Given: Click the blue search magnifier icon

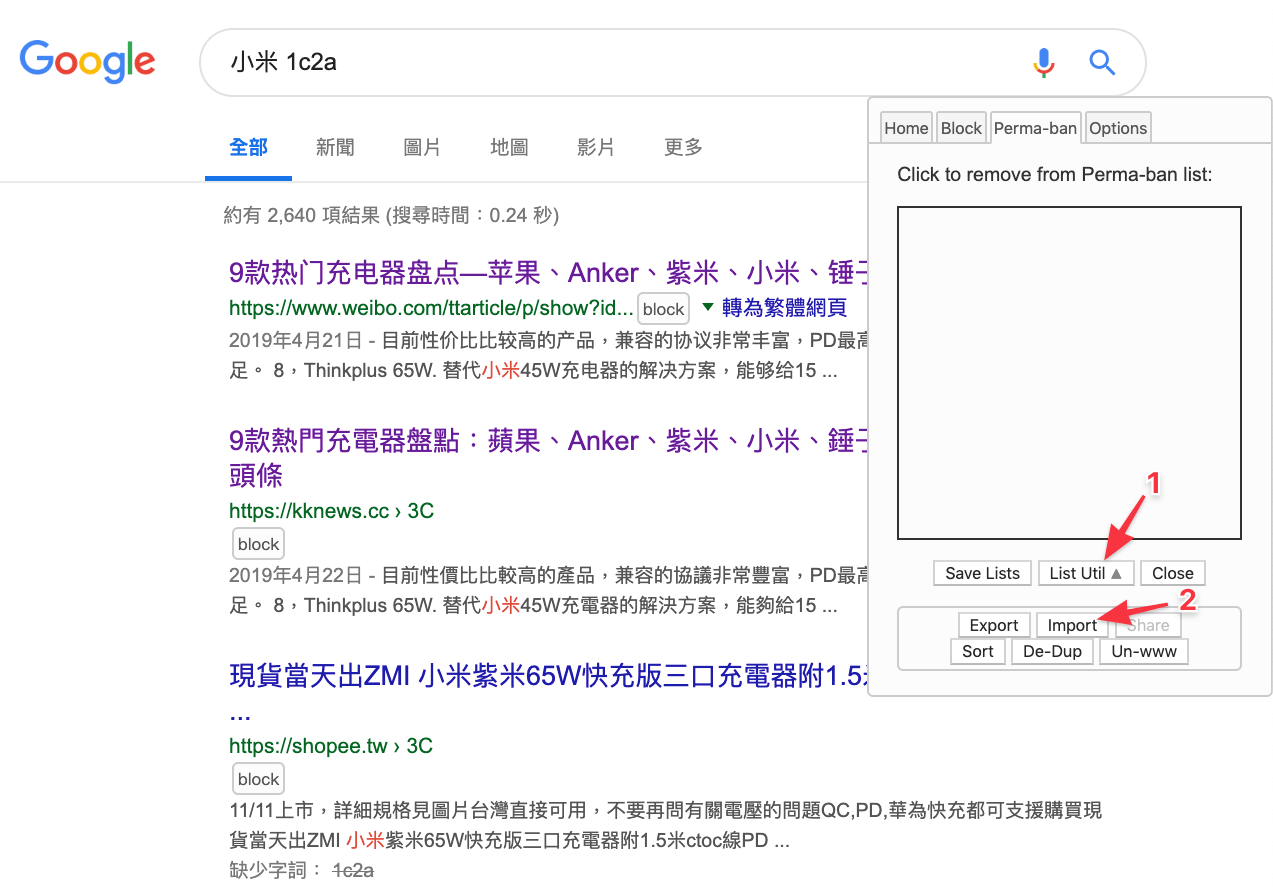Looking at the screenshot, I should (1102, 63).
